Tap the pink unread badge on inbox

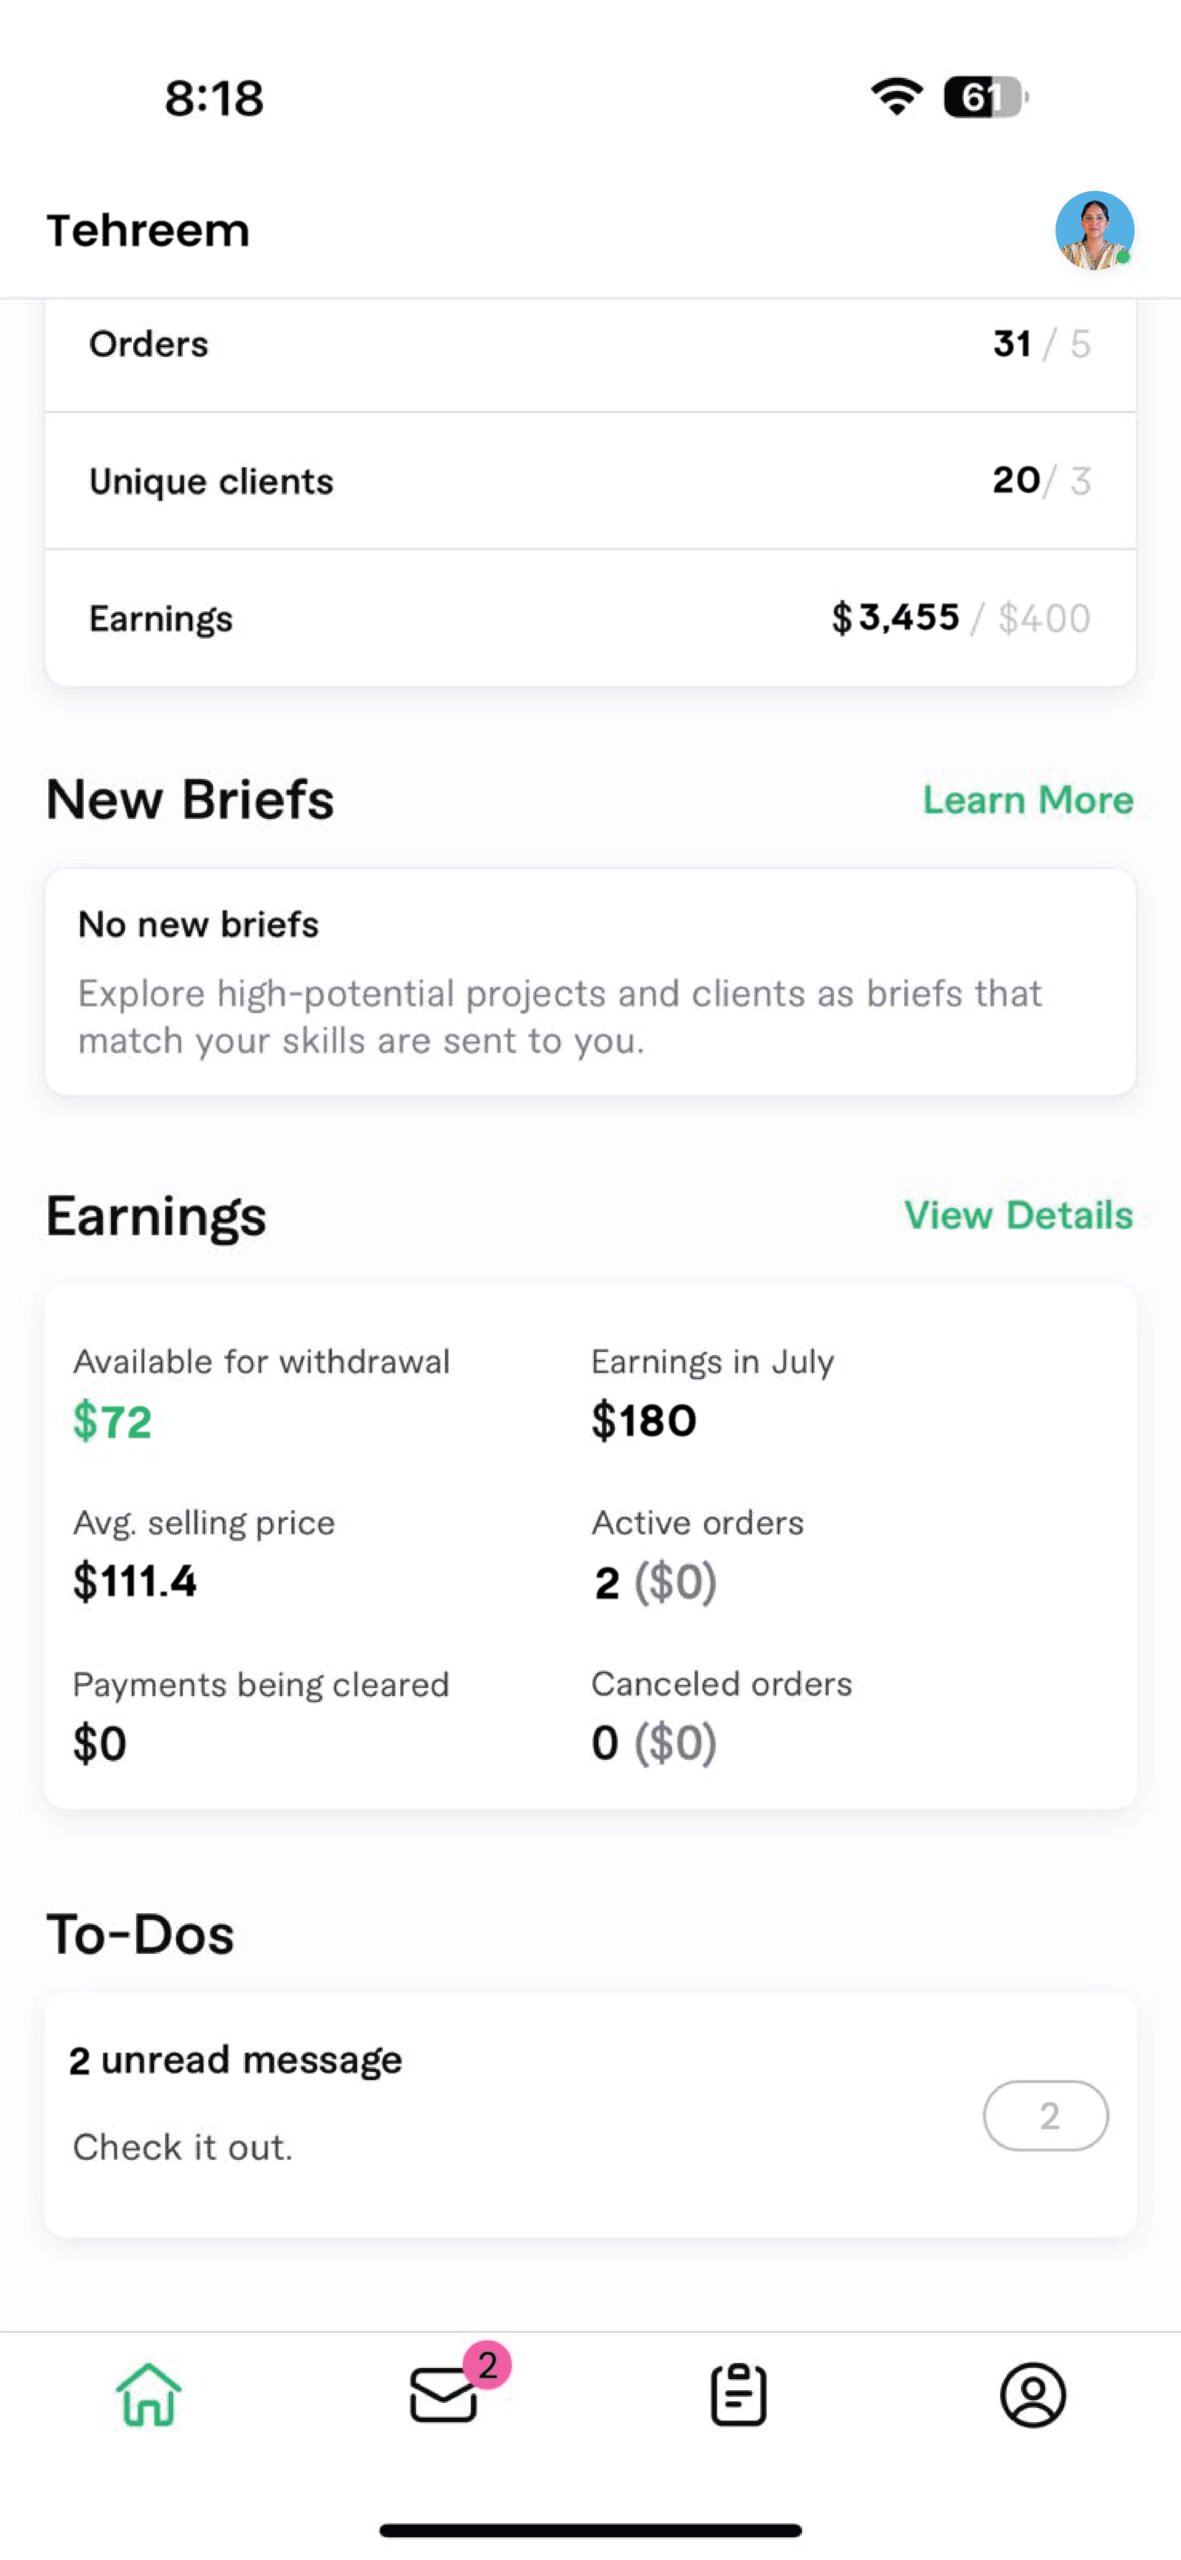[487, 2364]
